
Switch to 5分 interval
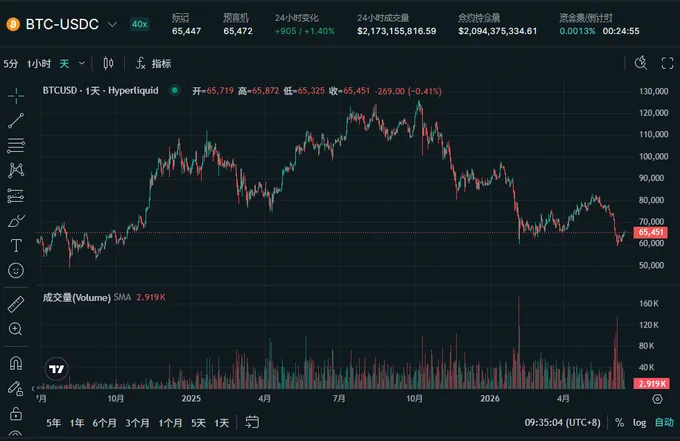click(x=11, y=64)
